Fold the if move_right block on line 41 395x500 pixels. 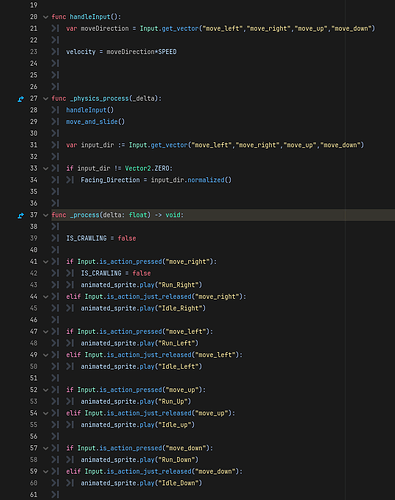pos(46,262)
